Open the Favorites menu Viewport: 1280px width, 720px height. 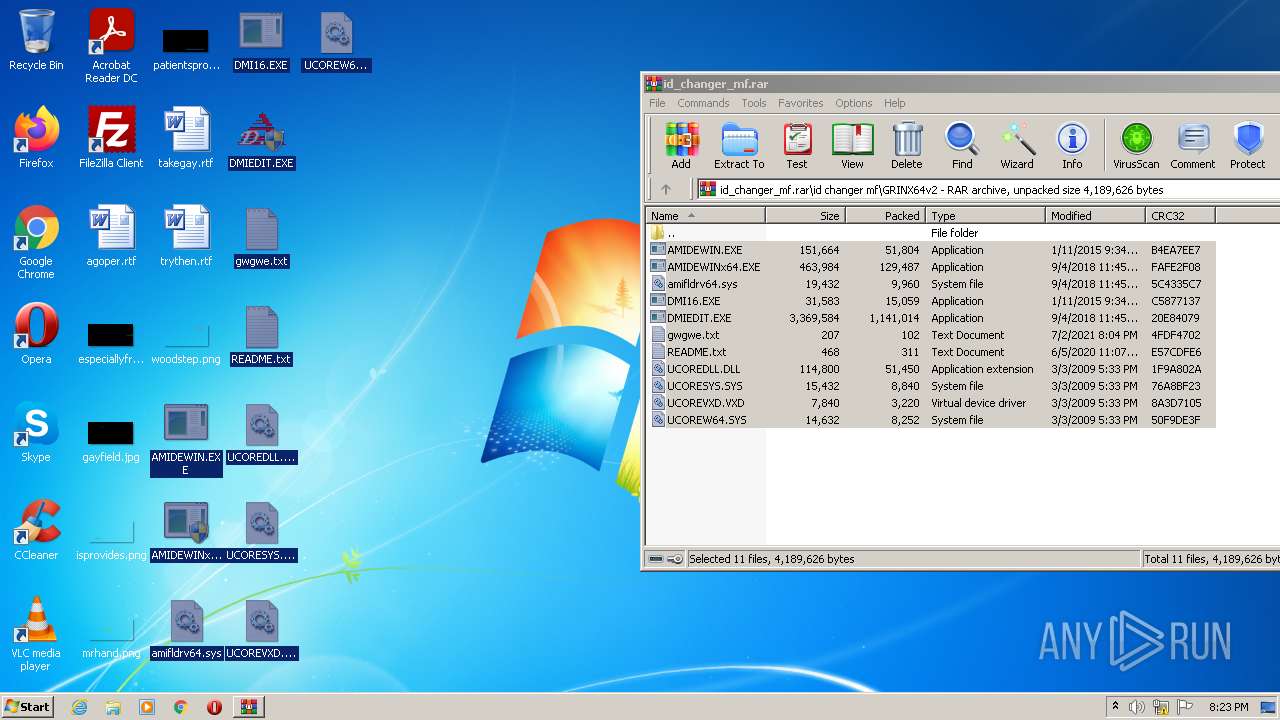click(801, 103)
